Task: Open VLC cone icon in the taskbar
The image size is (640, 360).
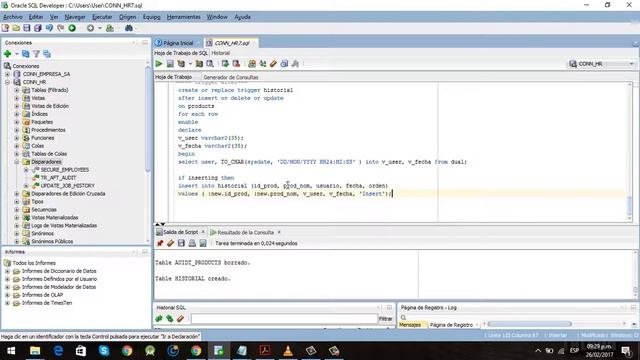Action: coord(288,351)
